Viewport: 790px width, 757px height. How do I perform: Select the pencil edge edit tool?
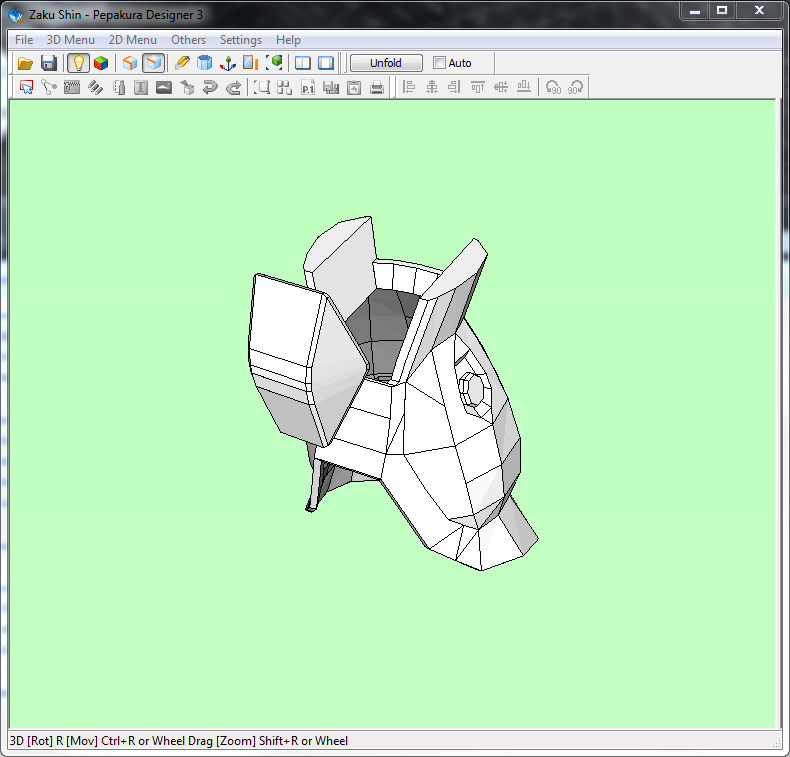(182, 63)
